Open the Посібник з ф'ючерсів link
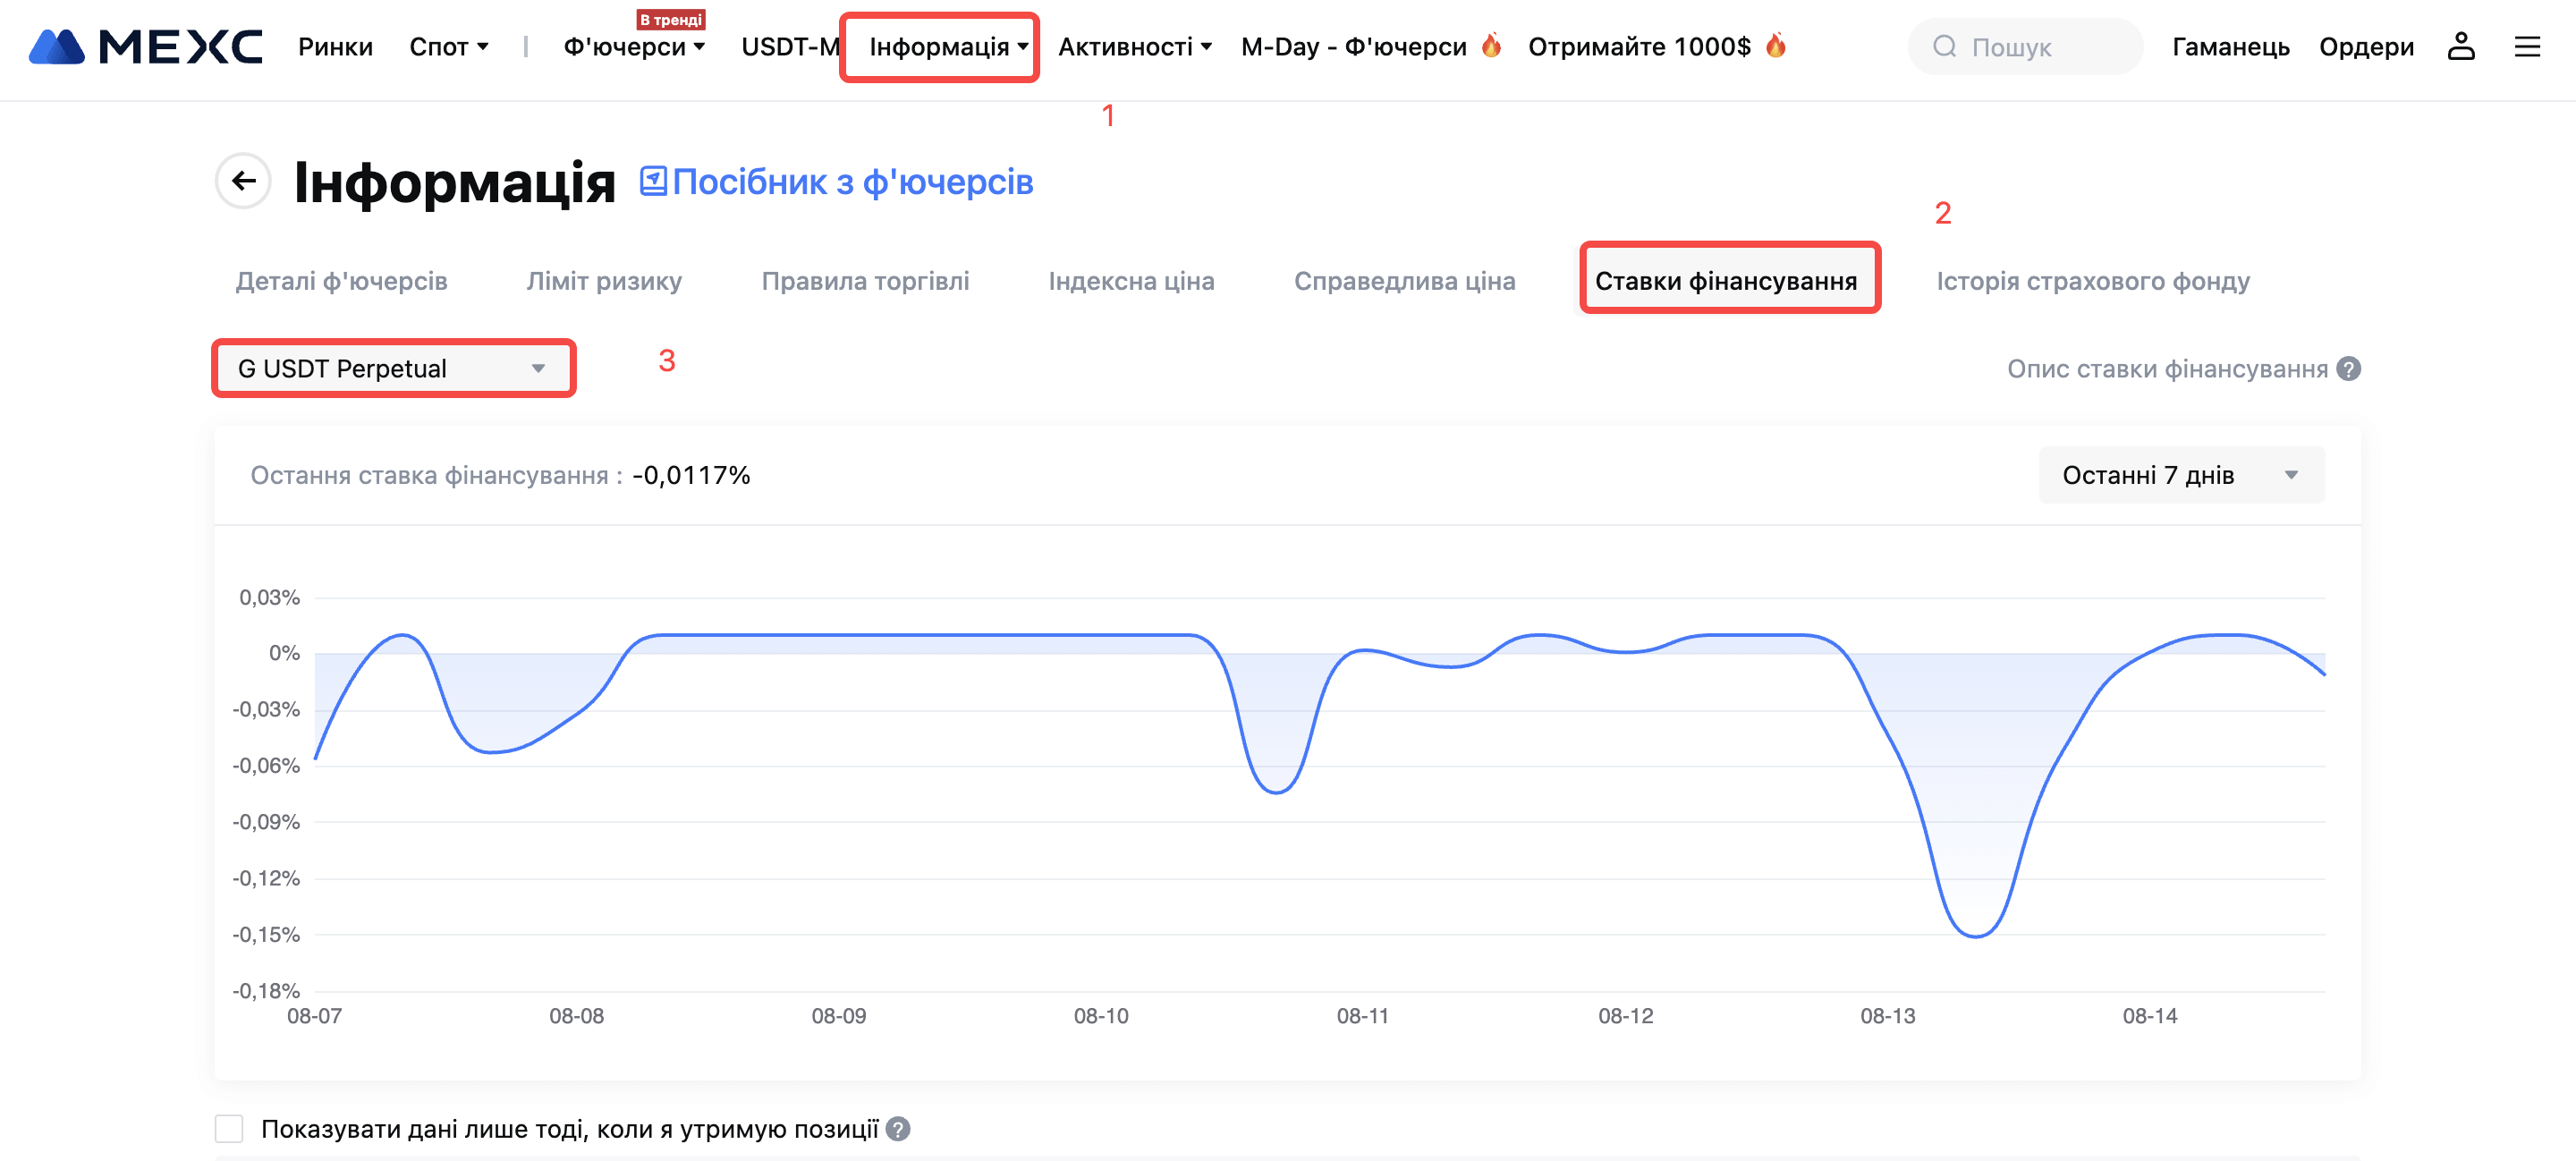Viewport: 2576px width, 1161px height. pyautogui.click(x=852, y=182)
